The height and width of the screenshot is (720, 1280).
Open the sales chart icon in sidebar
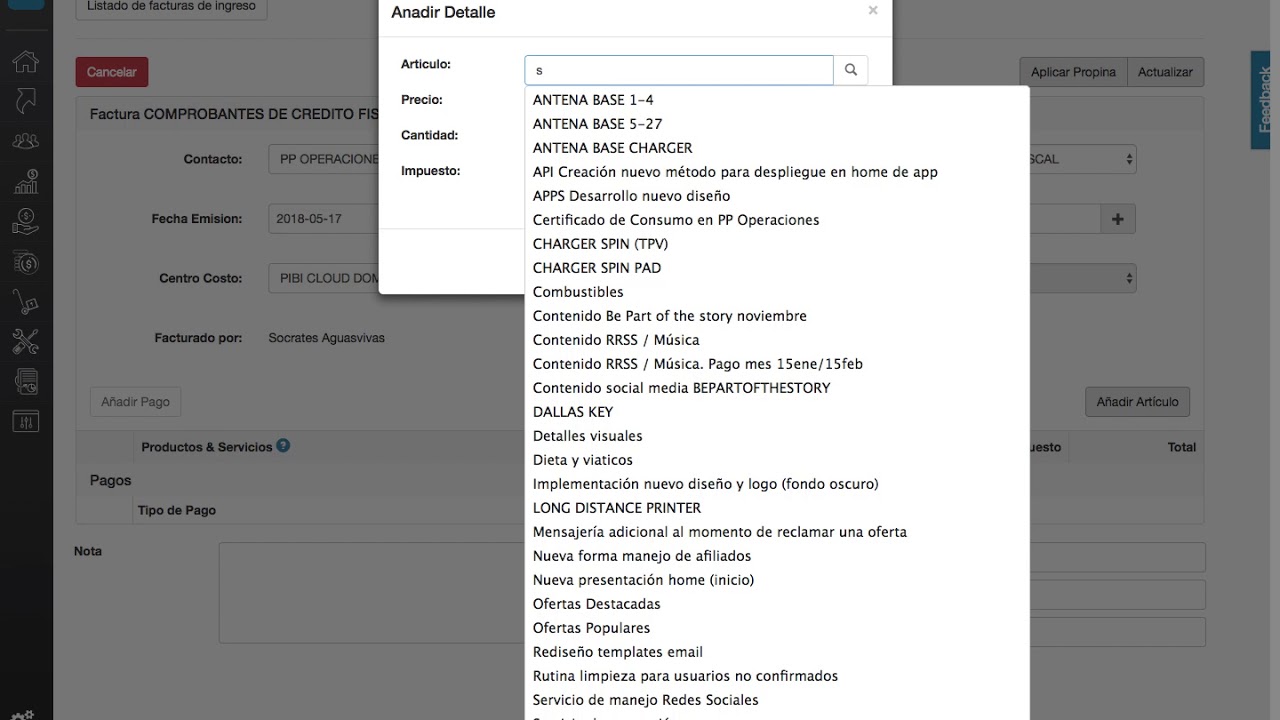pyautogui.click(x=25, y=182)
